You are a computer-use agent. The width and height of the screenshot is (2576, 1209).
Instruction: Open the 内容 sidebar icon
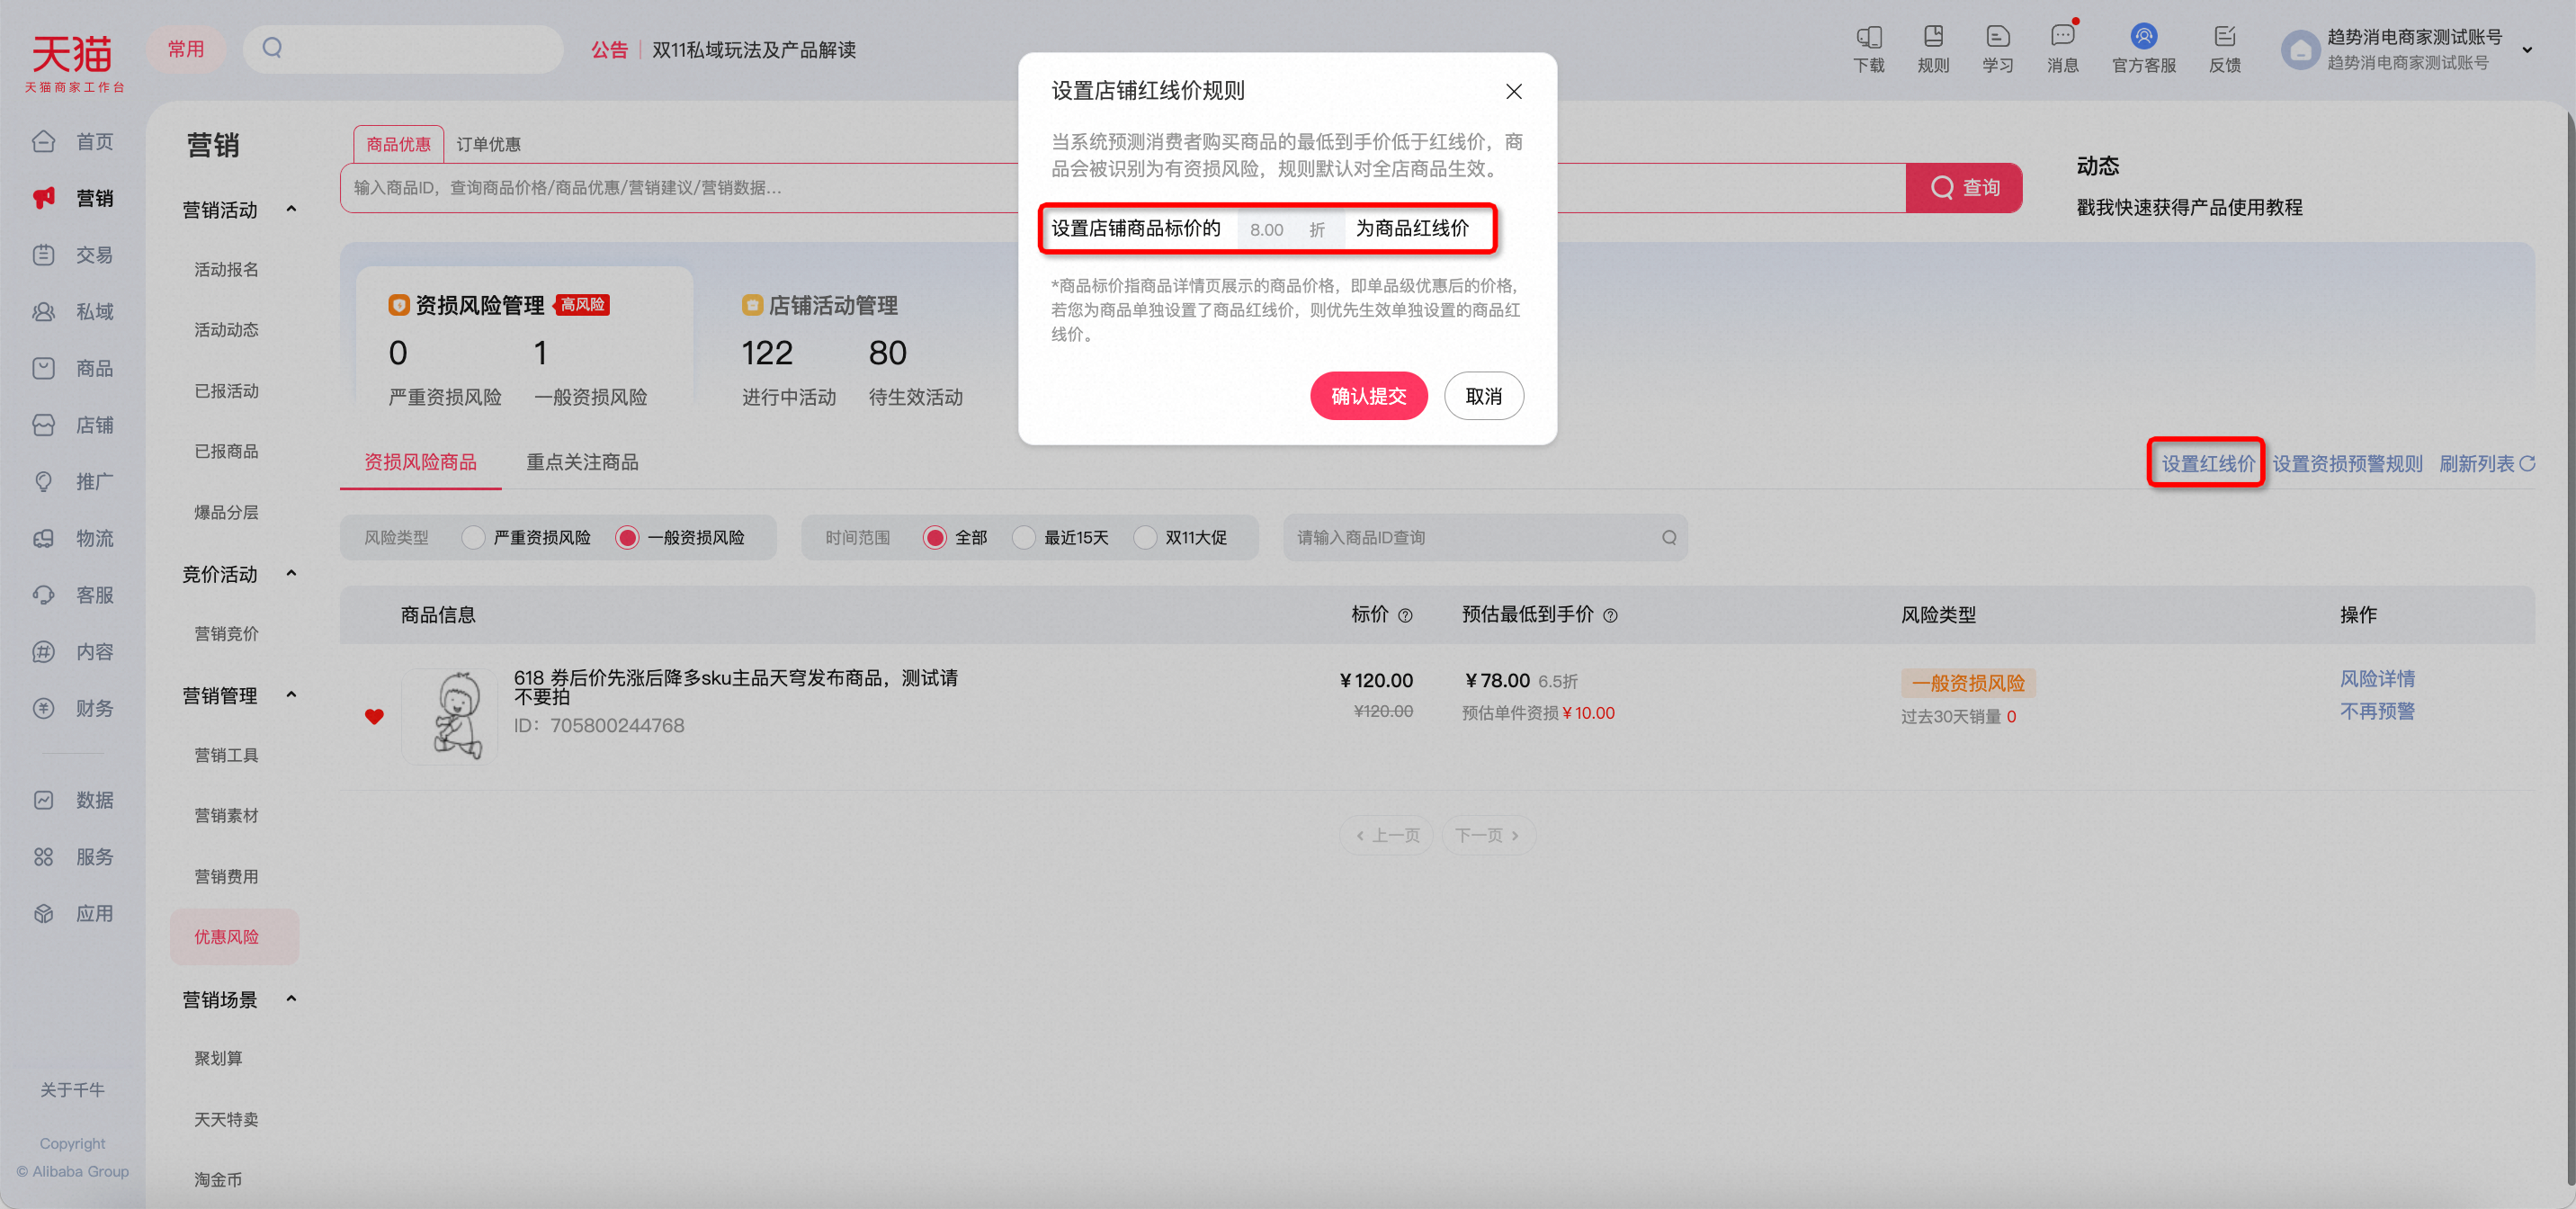coord(43,652)
